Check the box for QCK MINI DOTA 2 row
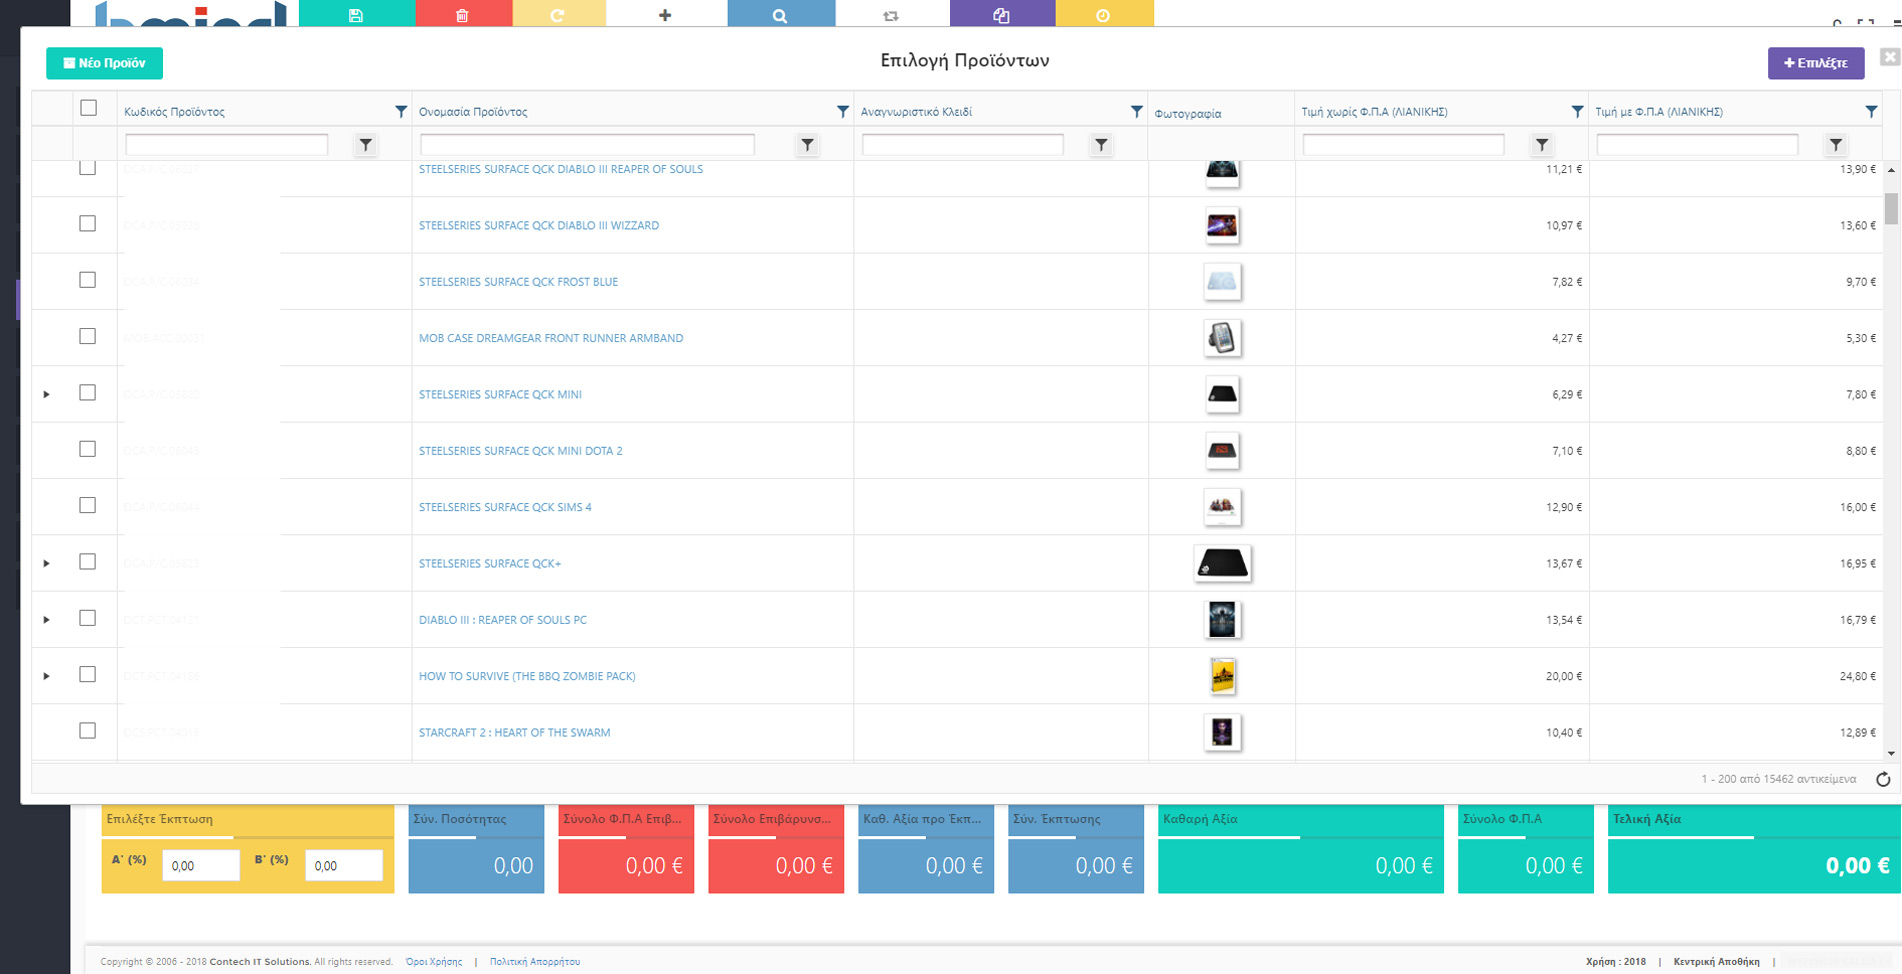The width and height of the screenshot is (1902, 974). (x=88, y=449)
